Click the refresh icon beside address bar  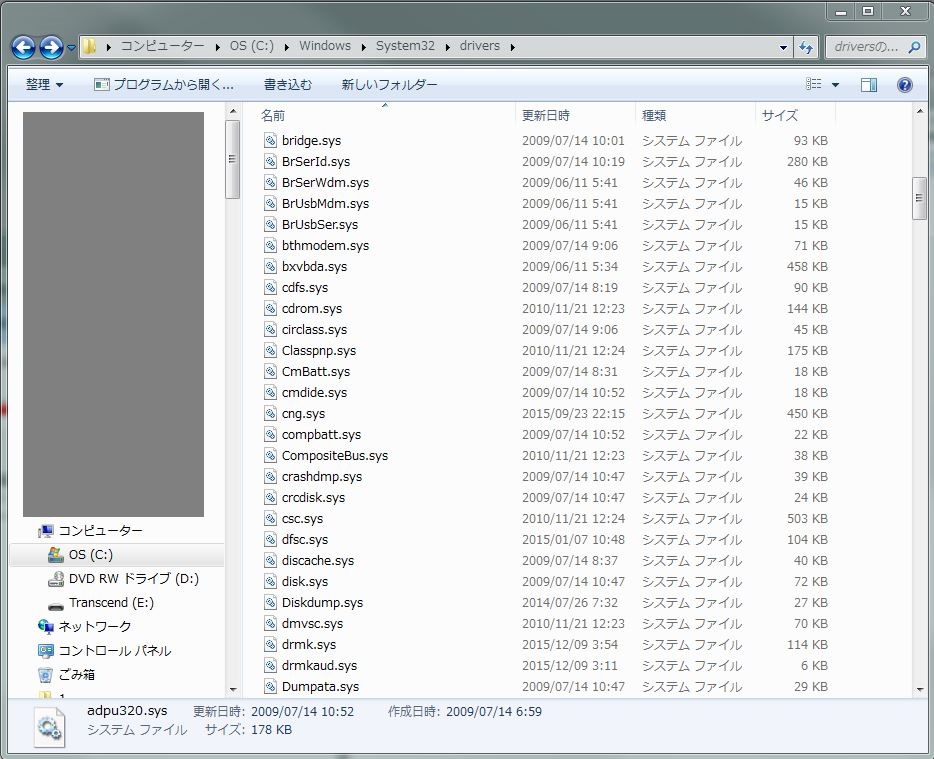click(x=806, y=47)
